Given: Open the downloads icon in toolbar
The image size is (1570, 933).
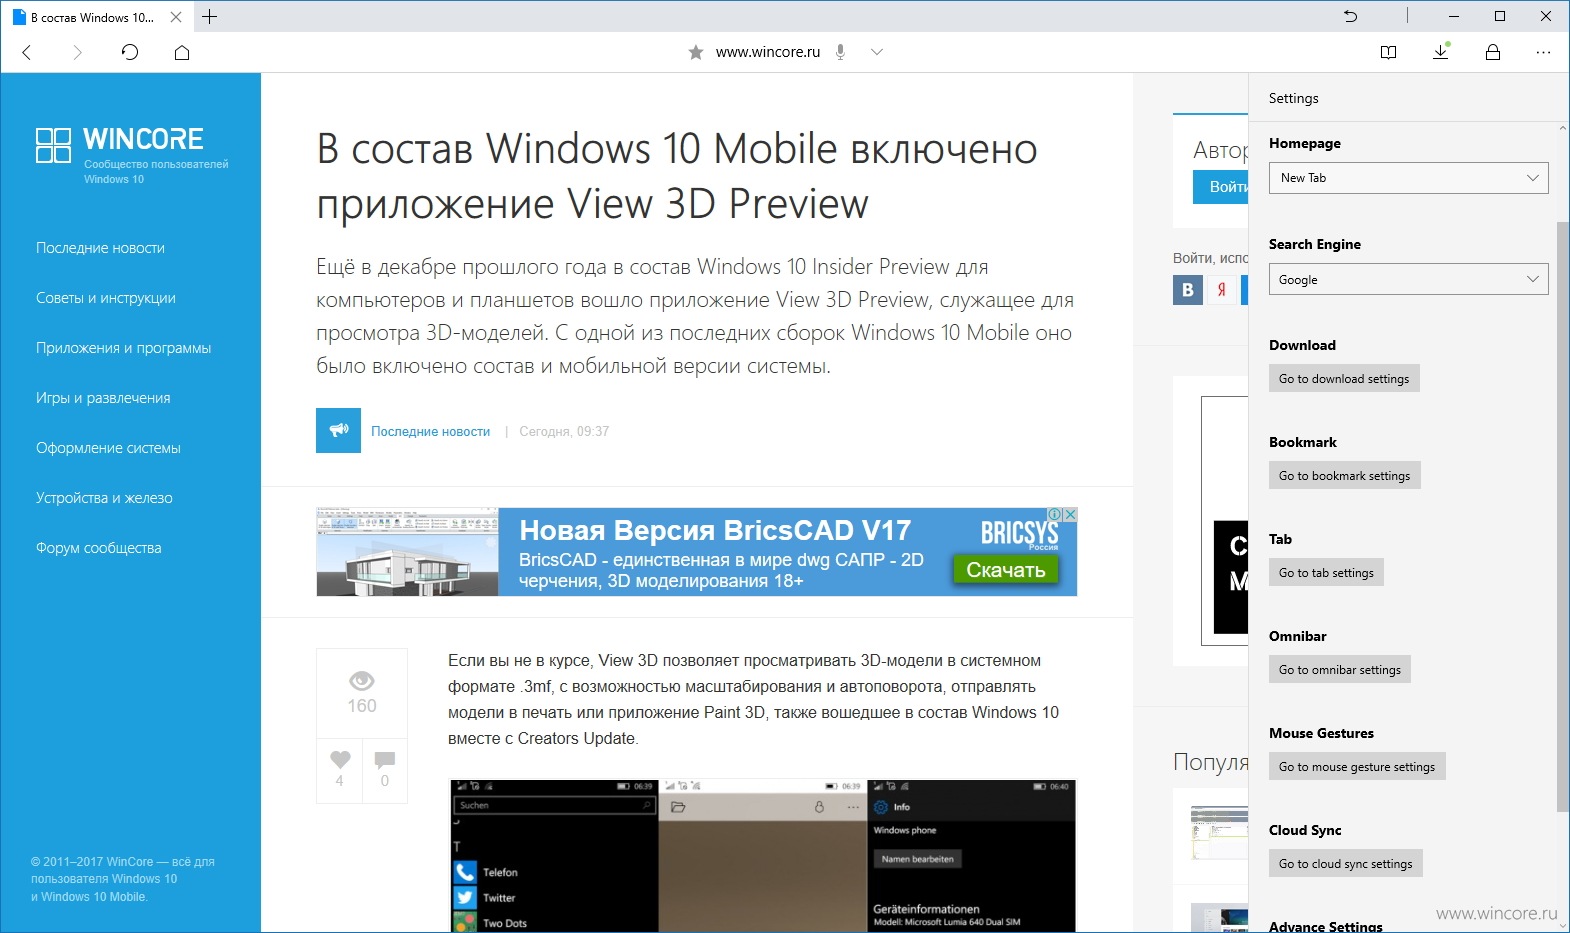Looking at the screenshot, I should point(1441,51).
